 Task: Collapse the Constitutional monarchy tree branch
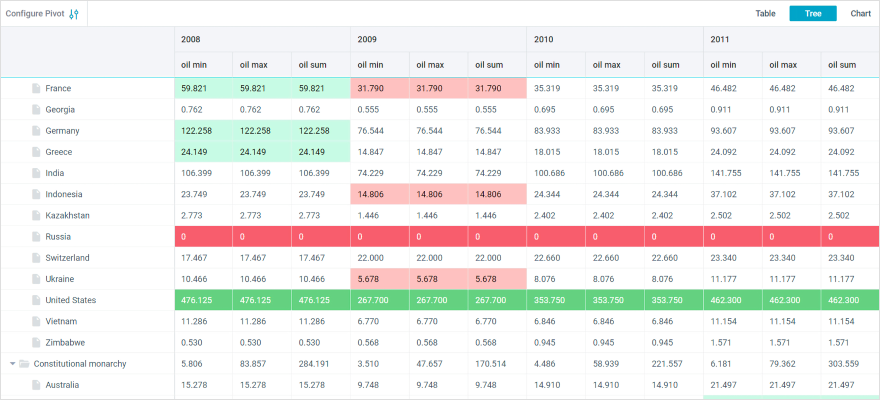point(11,364)
